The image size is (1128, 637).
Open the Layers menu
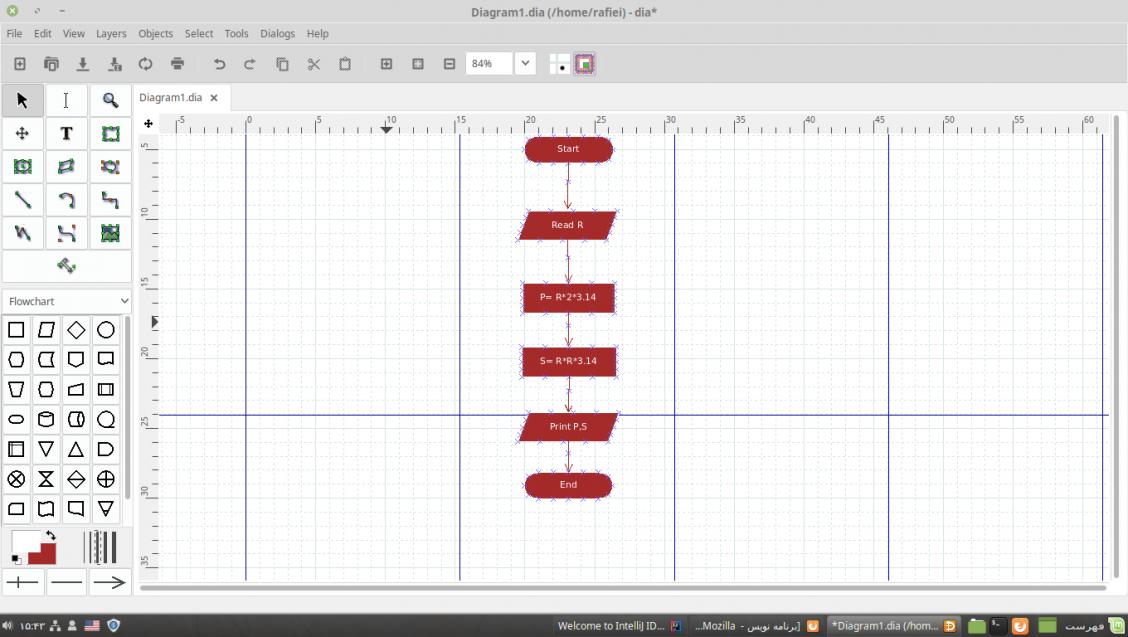(111, 33)
